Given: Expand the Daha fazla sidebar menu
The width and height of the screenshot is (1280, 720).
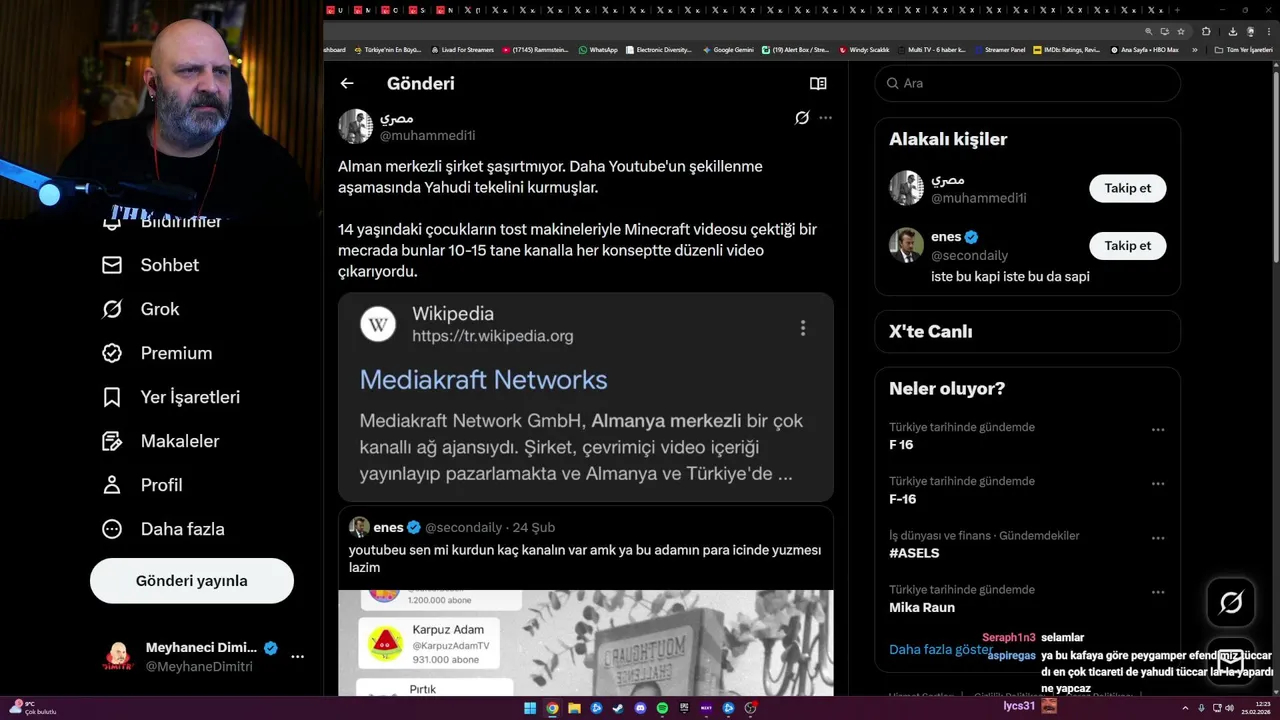Looking at the screenshot, I should point(164,529).
